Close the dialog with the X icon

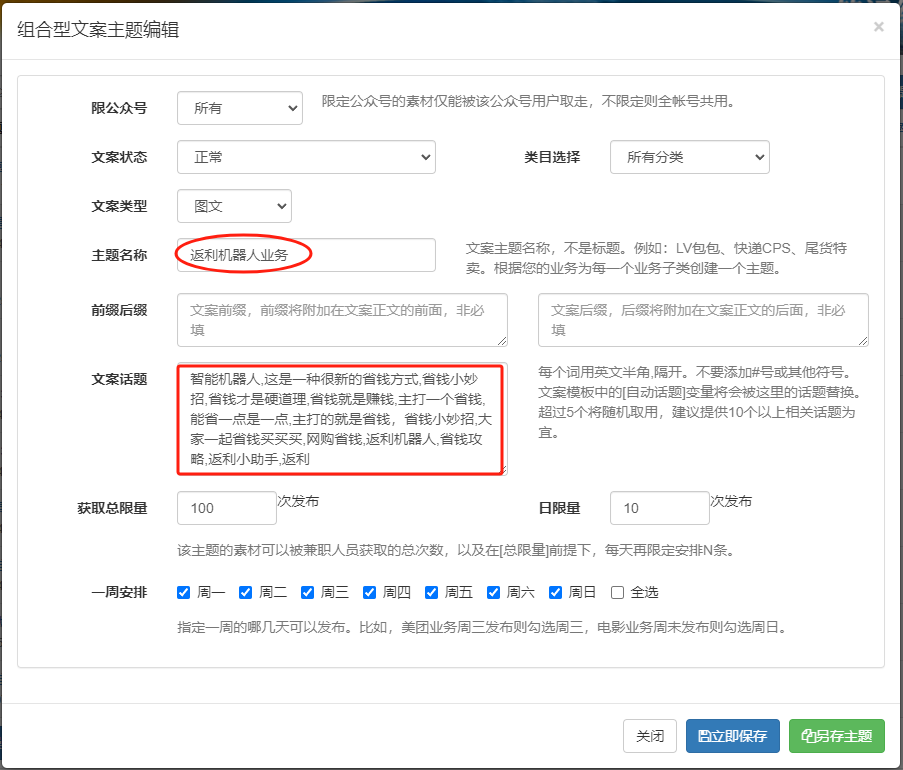(x=878, y=27)
